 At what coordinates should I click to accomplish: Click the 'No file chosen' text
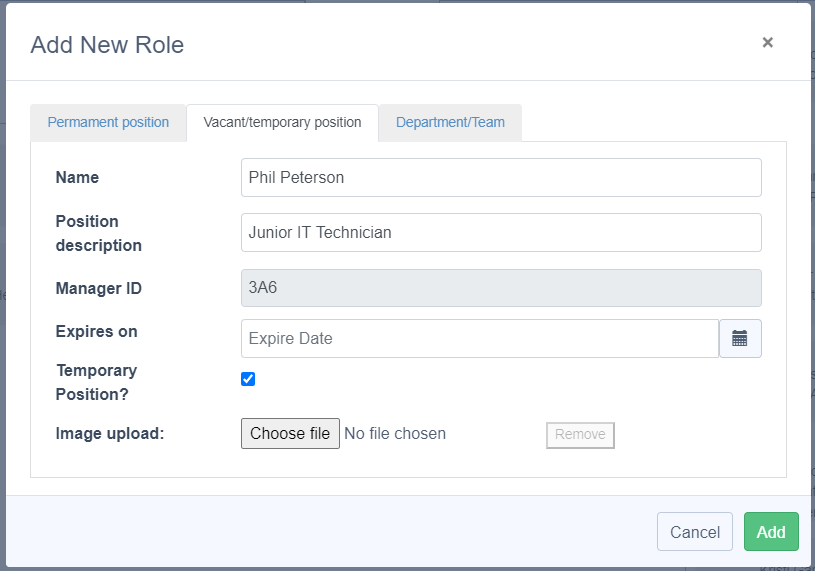tap(395, 433)
